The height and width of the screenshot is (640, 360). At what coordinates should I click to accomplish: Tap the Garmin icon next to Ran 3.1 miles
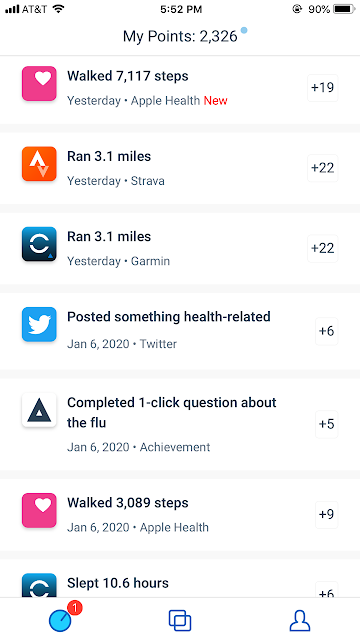click(x=39, y=244)
